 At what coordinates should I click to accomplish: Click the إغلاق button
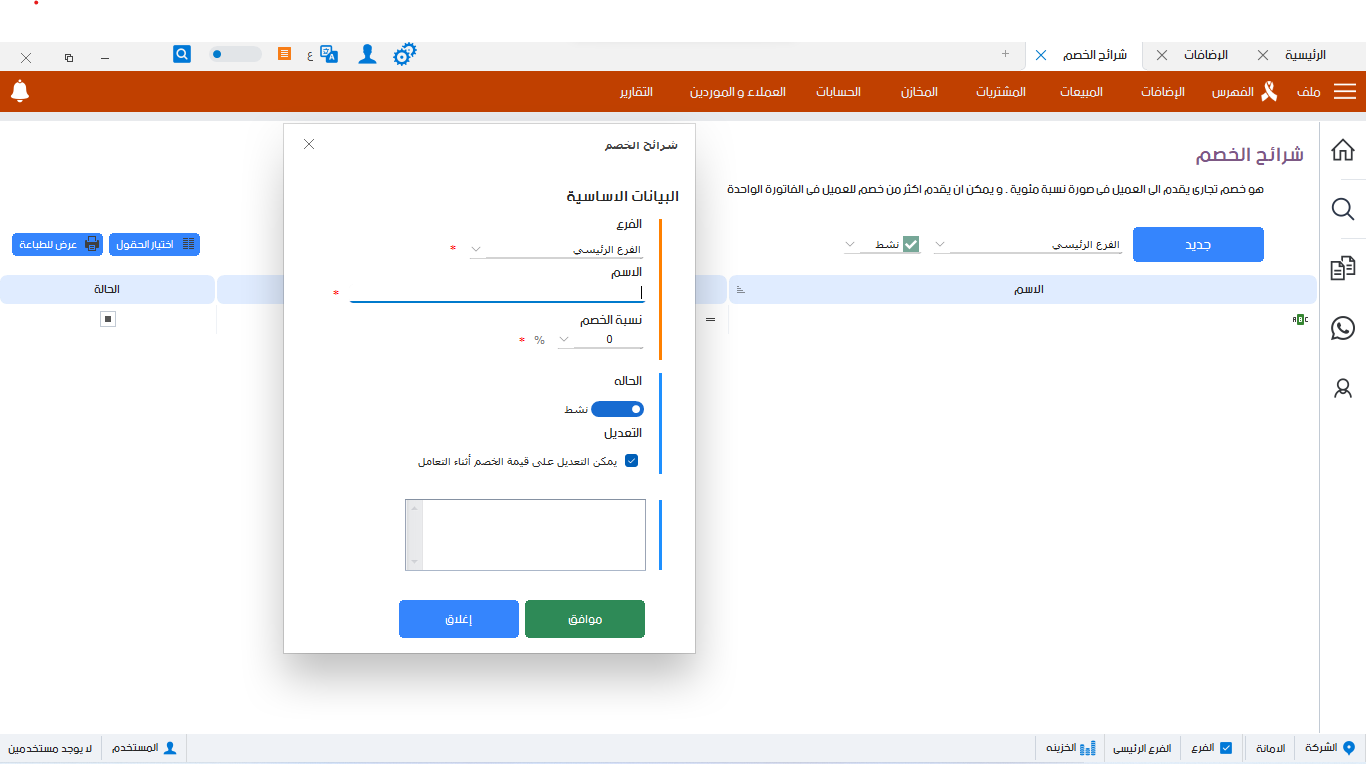458,618
